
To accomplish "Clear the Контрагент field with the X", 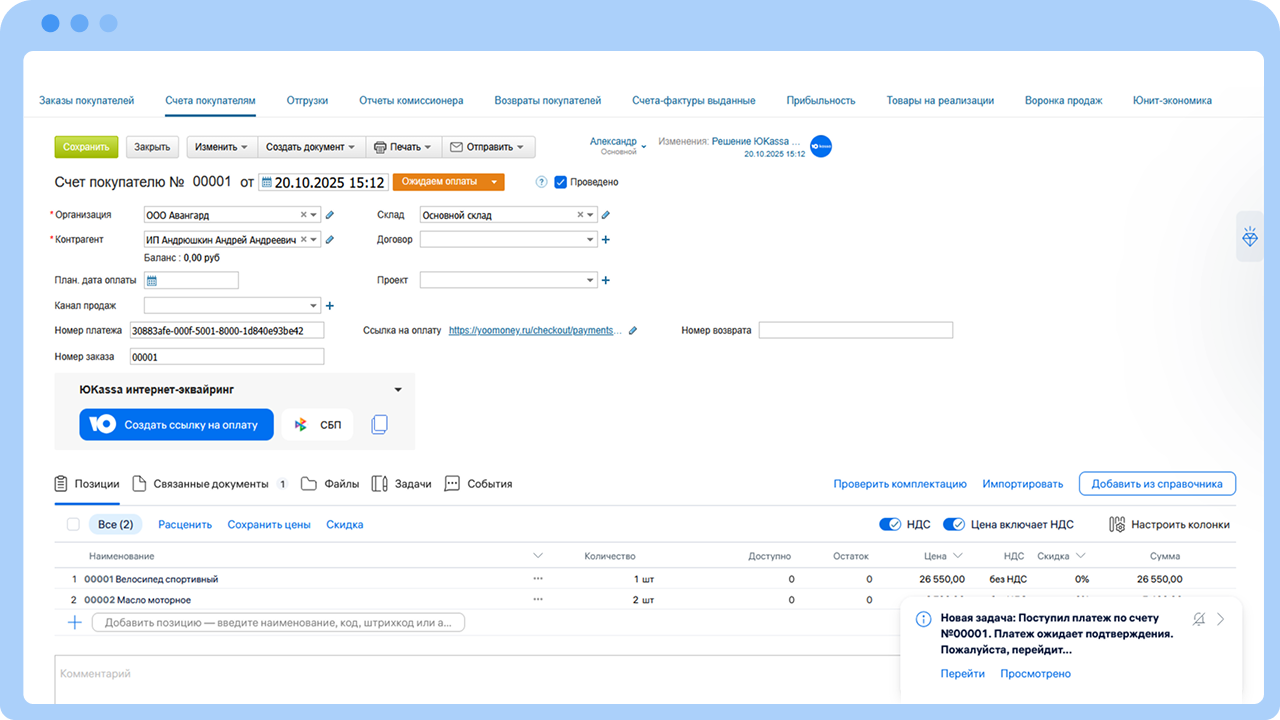I will (x=304, y=240).
